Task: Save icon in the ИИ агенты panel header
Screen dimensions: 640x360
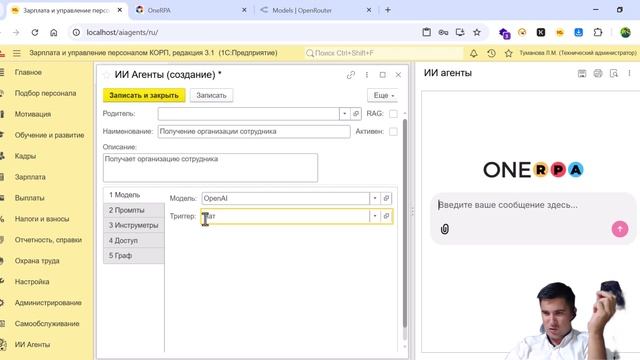Action: pyautogui.click(x=582, y=73)
